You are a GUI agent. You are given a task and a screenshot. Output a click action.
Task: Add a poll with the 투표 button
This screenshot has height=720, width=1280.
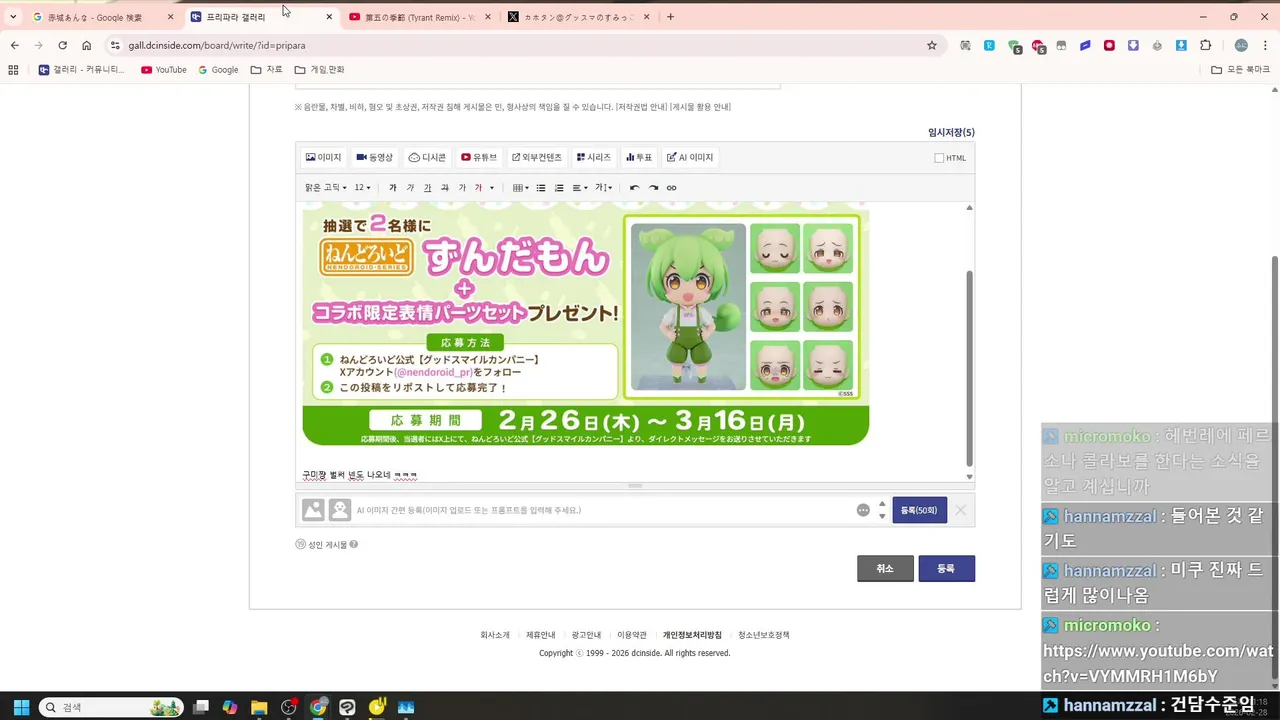639,157
